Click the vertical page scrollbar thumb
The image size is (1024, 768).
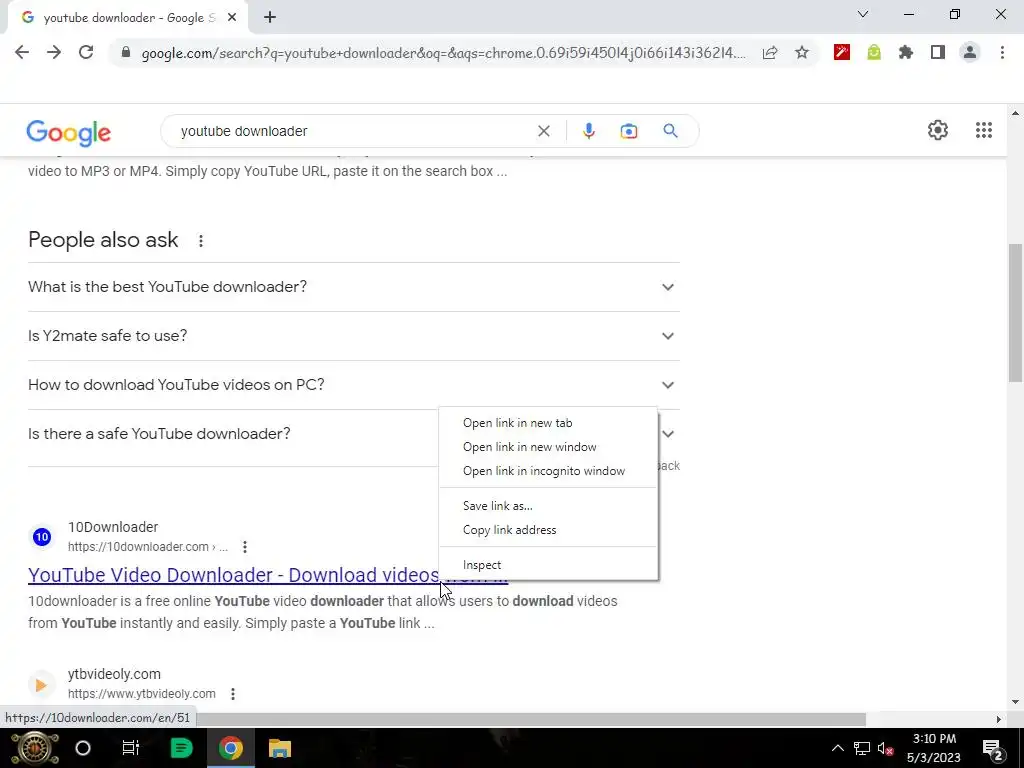[x=1015, y=313]
